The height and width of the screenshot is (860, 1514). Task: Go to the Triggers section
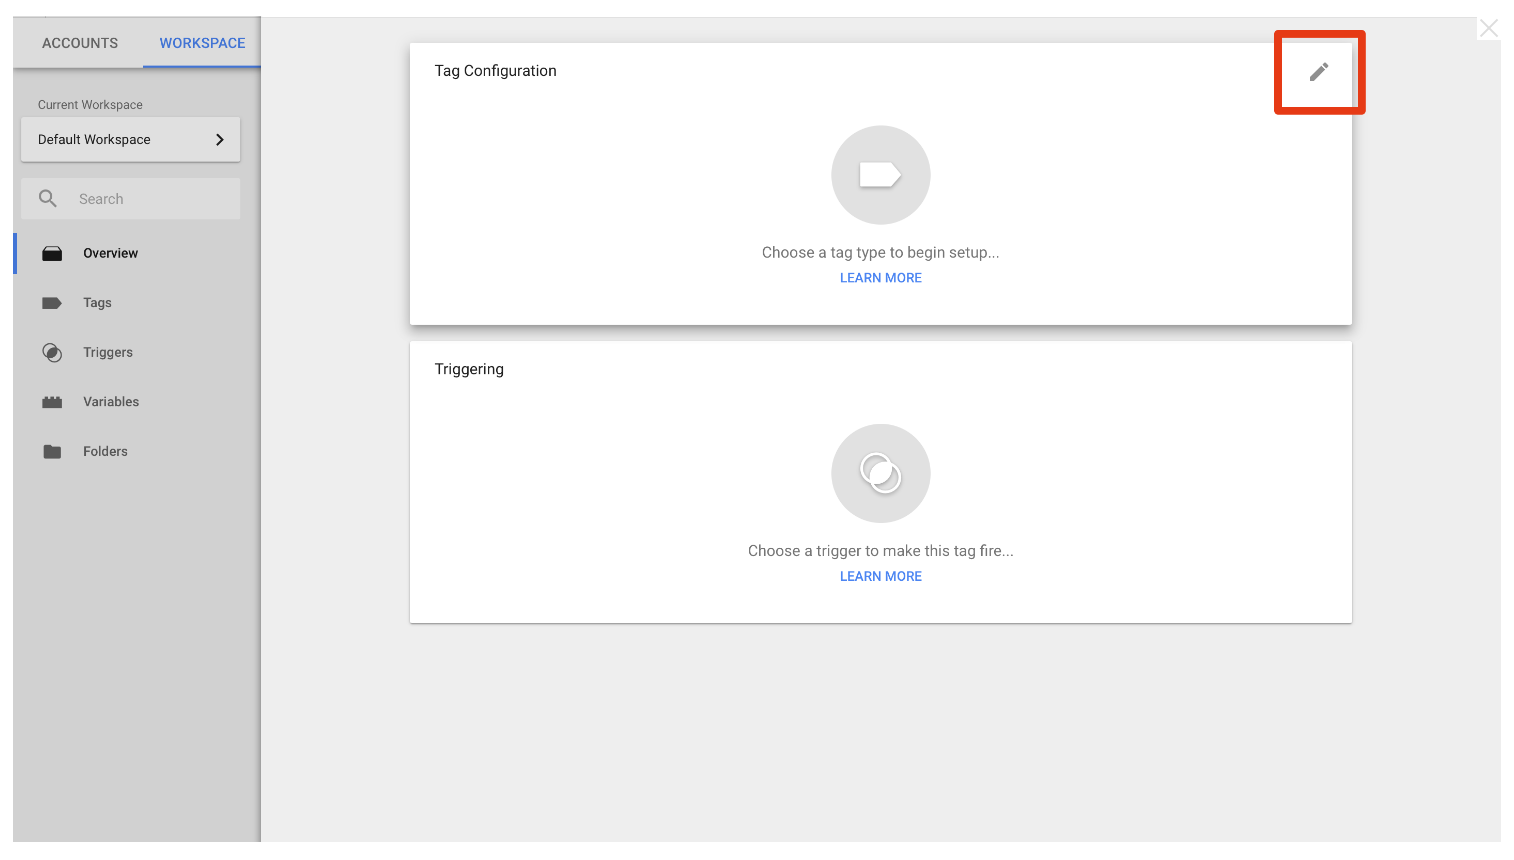point(108,353)
